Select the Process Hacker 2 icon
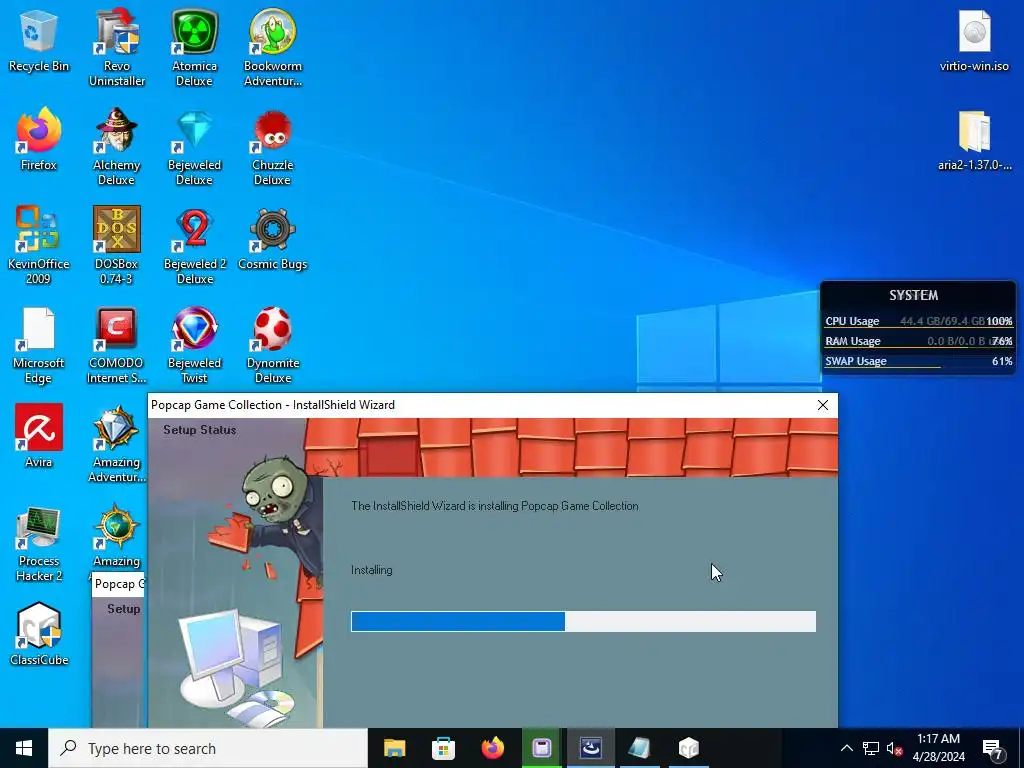1024x768 pixels. 39,543
